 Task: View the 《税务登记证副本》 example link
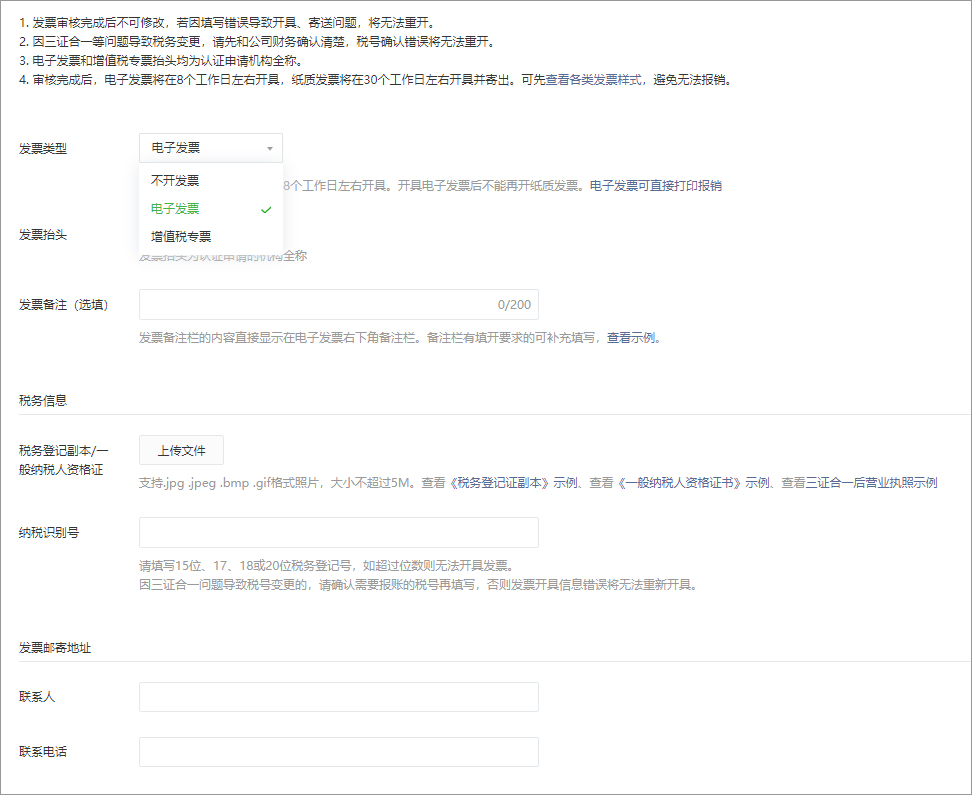498,483
